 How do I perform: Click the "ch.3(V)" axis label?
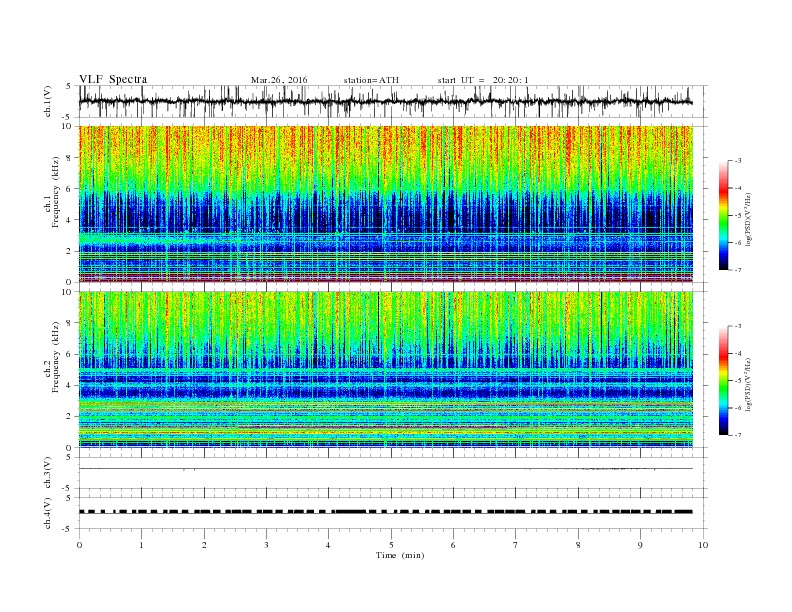coord(48,473)
